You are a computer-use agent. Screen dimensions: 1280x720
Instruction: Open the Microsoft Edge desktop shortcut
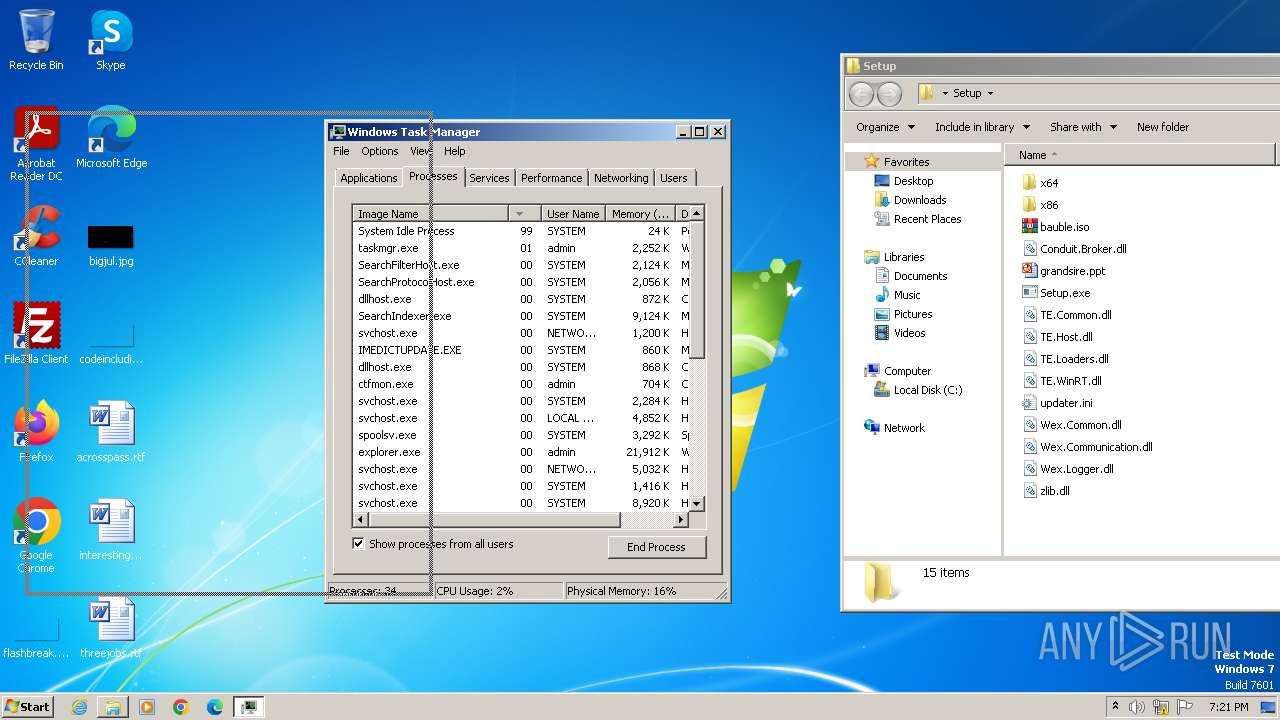pyautogui.click(x=111, y=139)
